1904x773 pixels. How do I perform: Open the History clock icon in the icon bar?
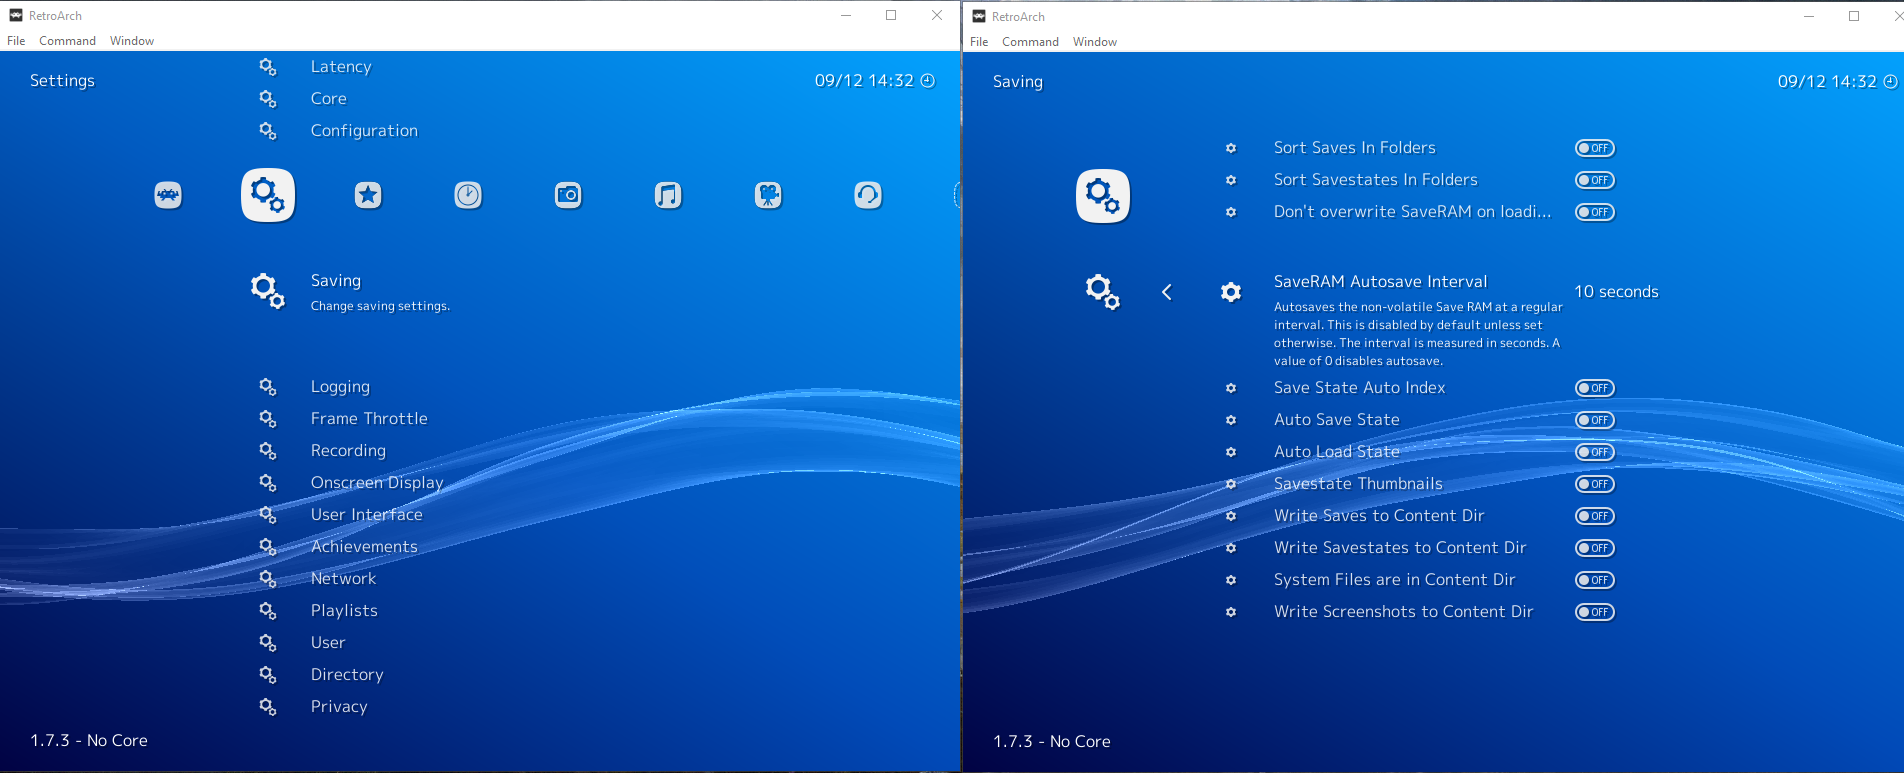pos(468,195)
